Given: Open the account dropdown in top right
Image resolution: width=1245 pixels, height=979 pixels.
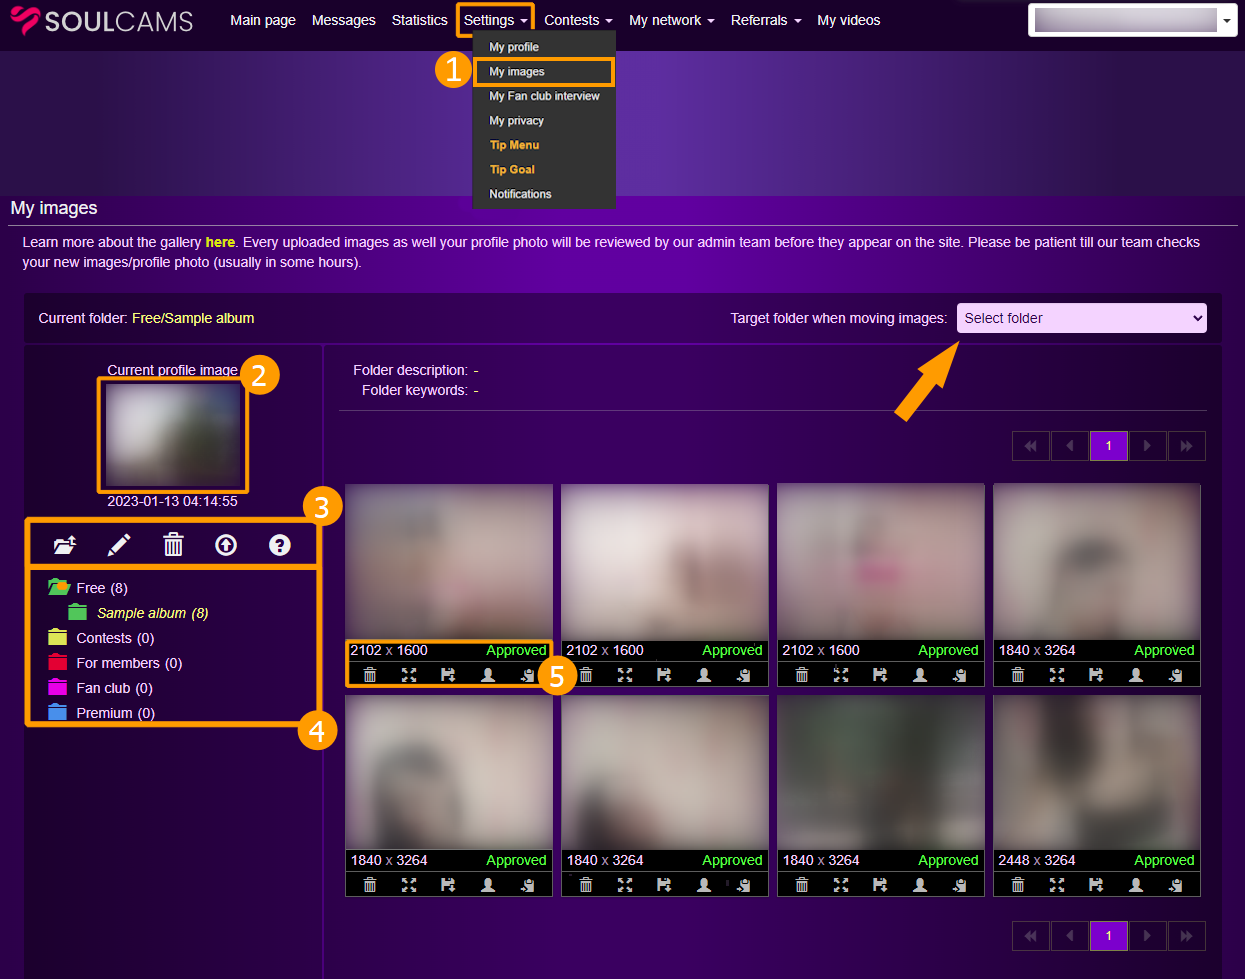Looking at the screenshot, I should pyautogui.click(x=1133, y=20).
